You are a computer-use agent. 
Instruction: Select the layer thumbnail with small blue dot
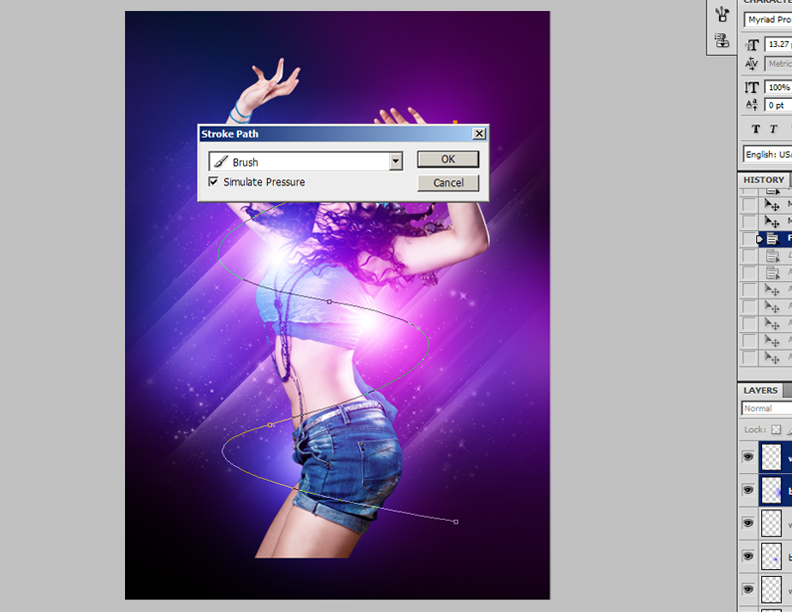(771, 556)
